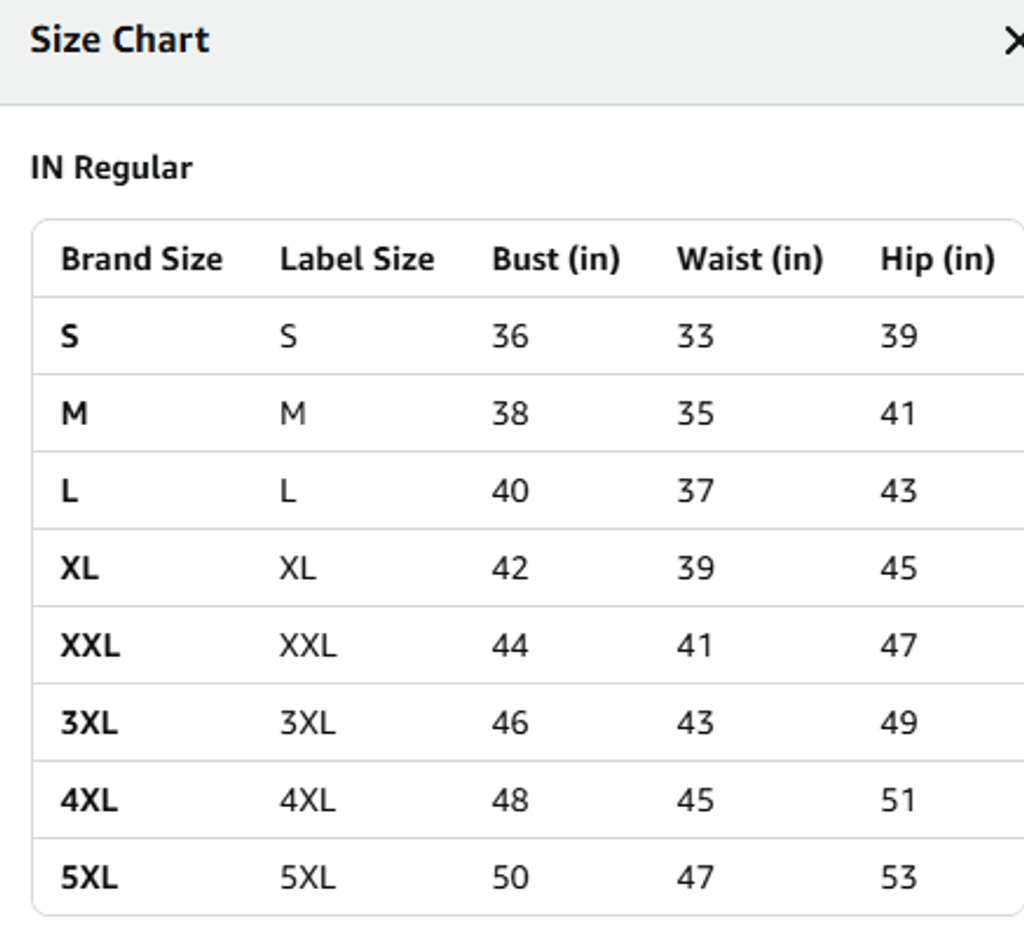Select the 5XL brand size cell
The width and height of the screenshot is (1024, 937).
coord(89,877)
